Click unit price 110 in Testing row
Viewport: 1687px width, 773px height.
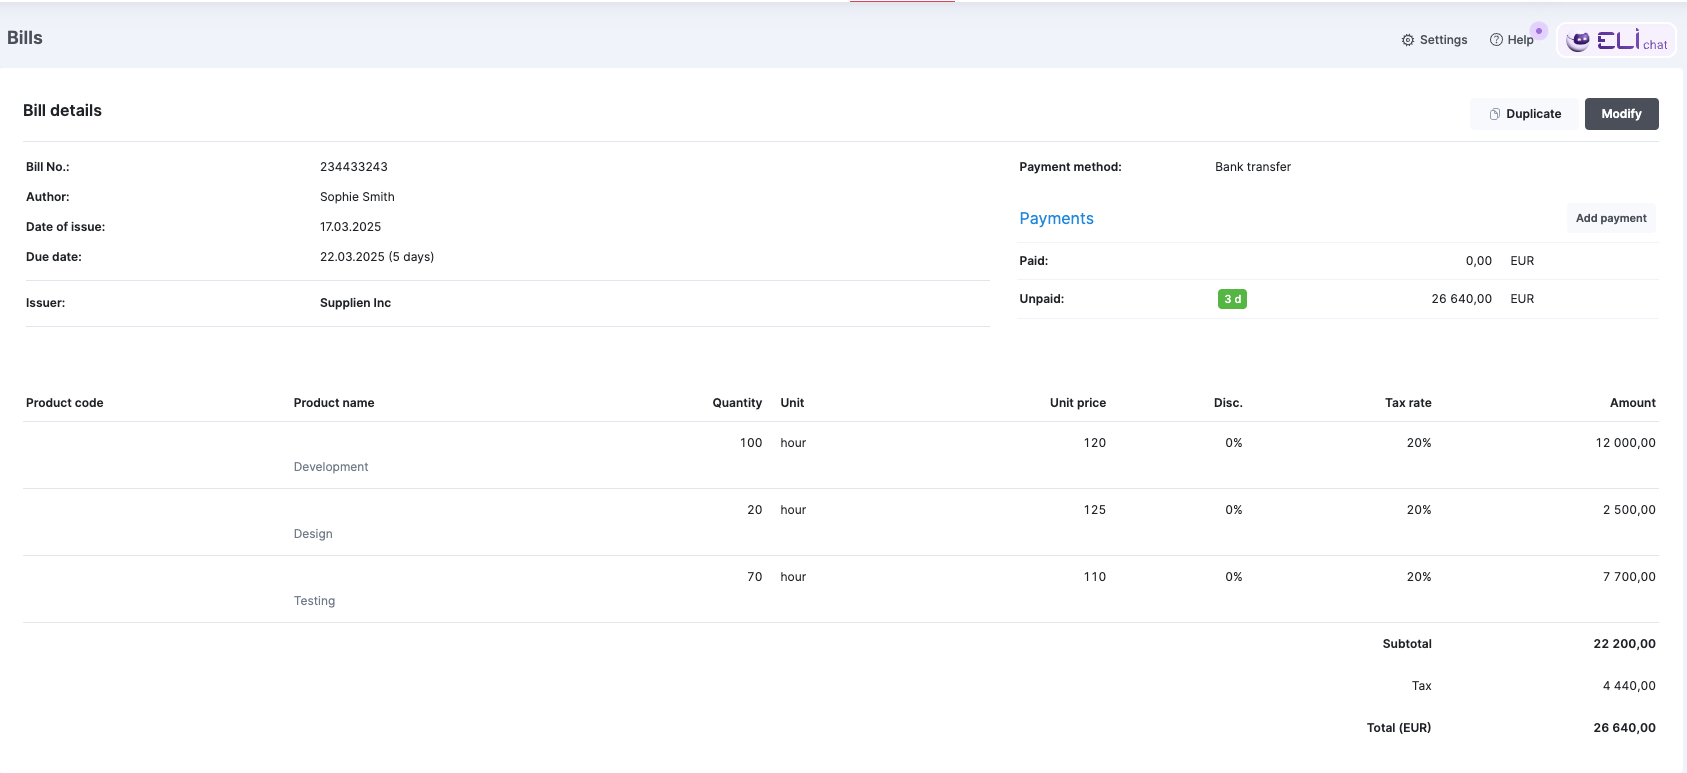click(1095, 577)
